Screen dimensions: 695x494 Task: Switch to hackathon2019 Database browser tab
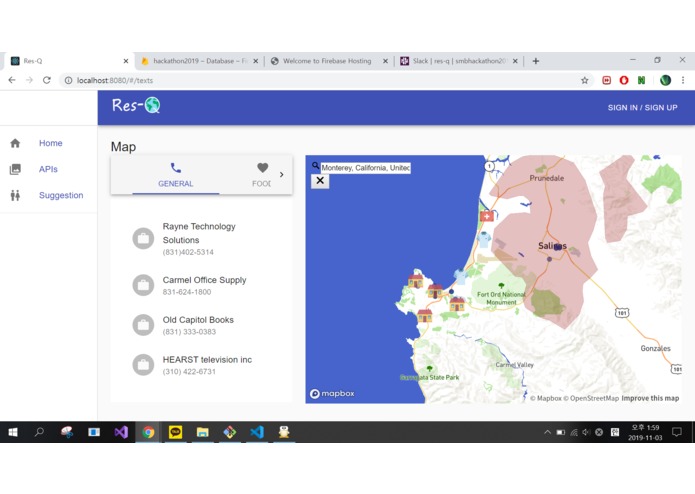[199, 61]
